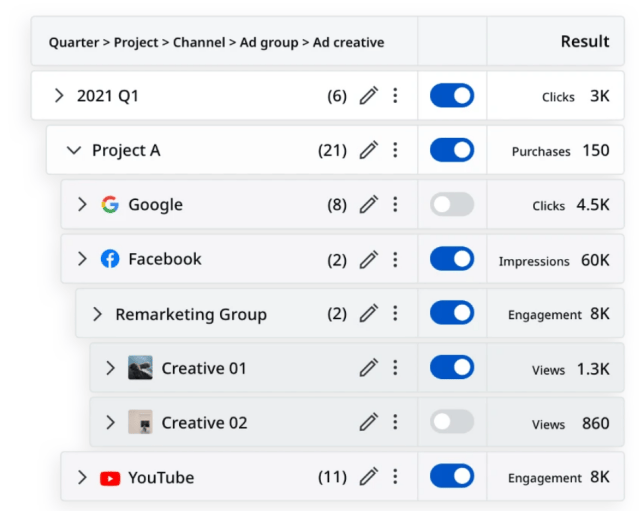Disable the Project A toggle

click(x=452, y=150)
